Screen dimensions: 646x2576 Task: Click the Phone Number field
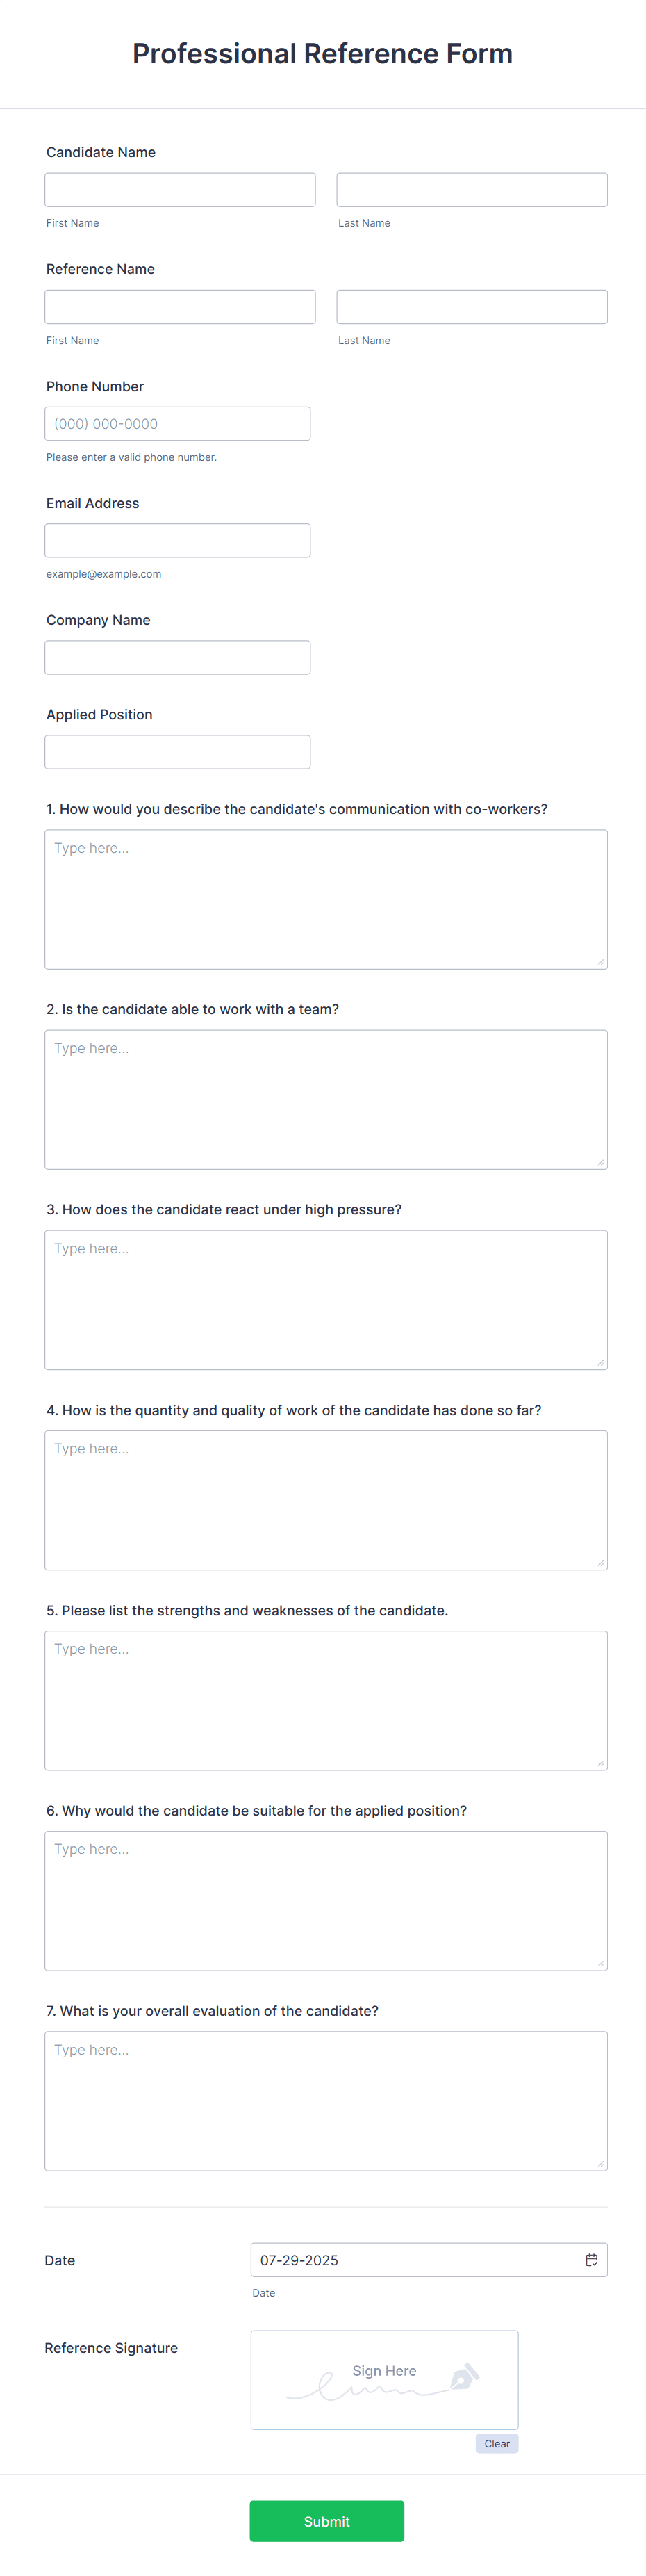(177, 423)
